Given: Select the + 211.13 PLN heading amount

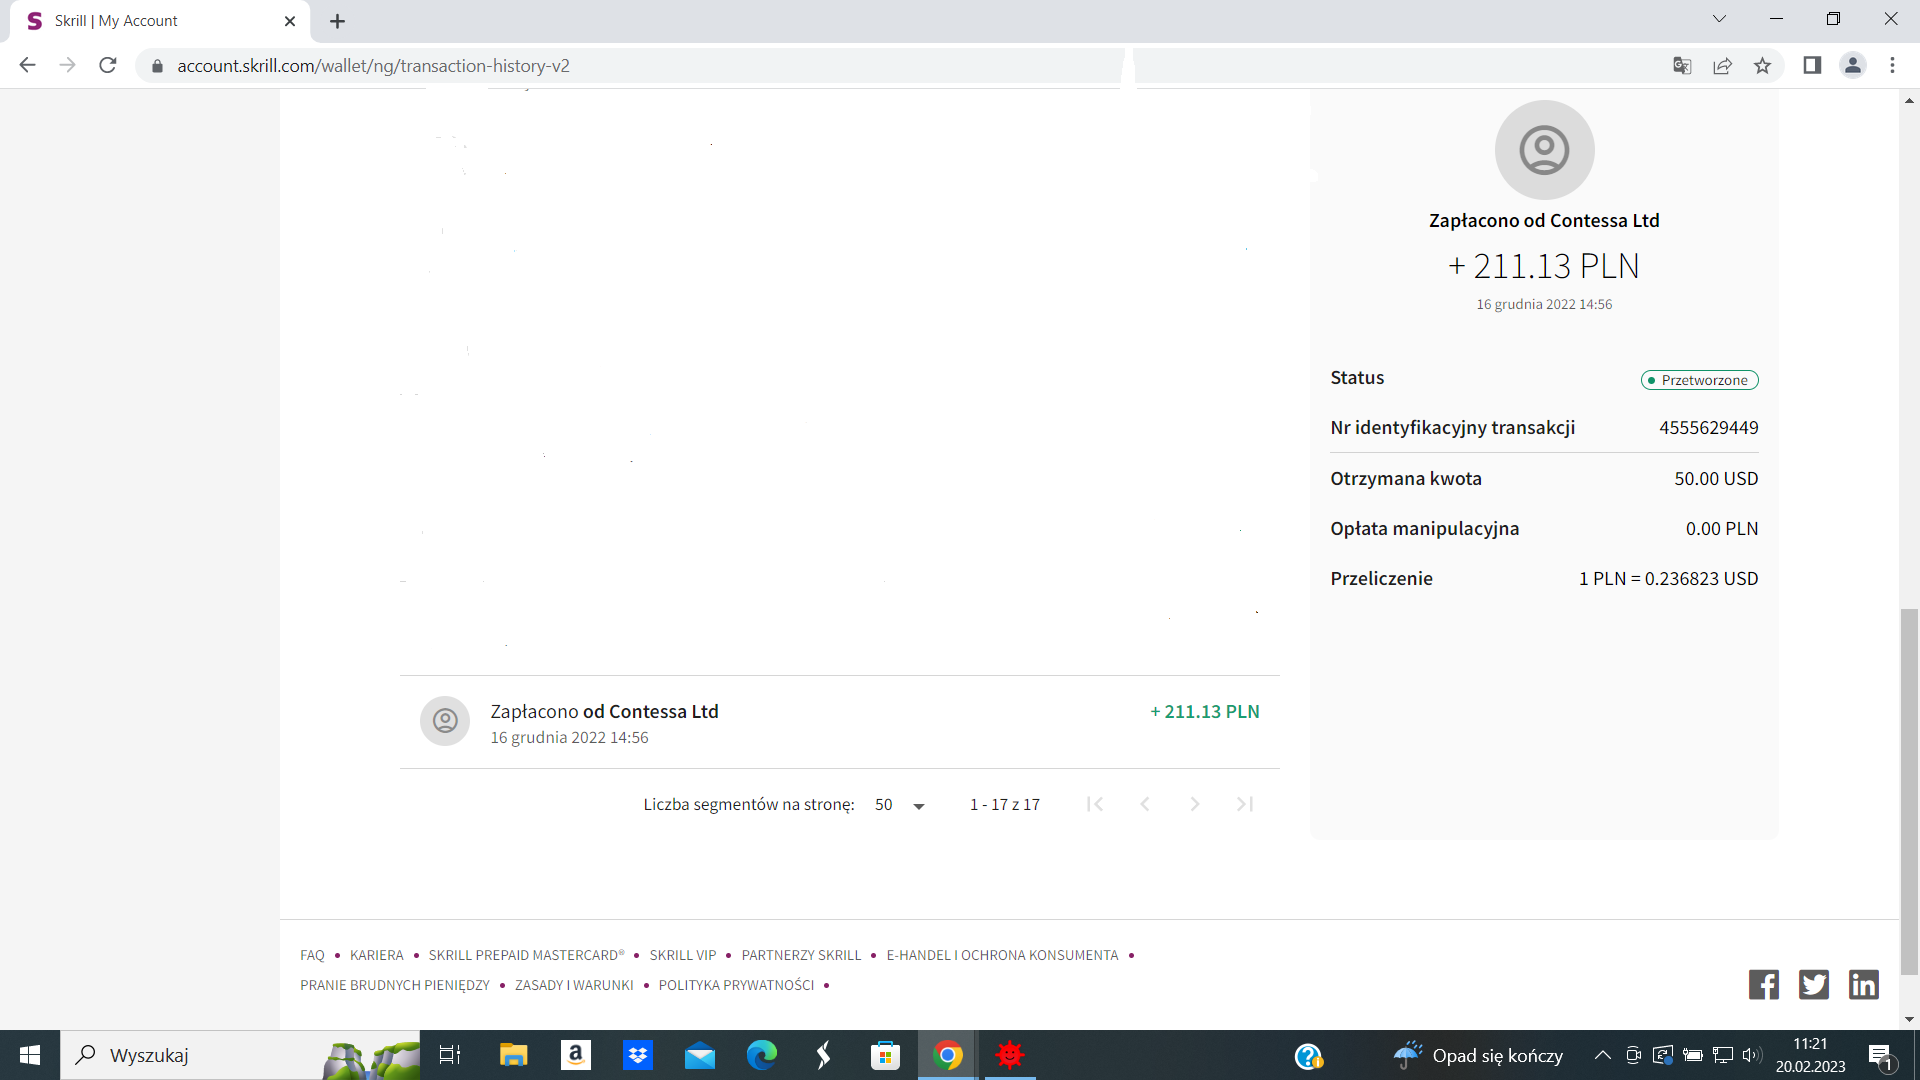Looking at the screenshot, I should point(1544,266).
